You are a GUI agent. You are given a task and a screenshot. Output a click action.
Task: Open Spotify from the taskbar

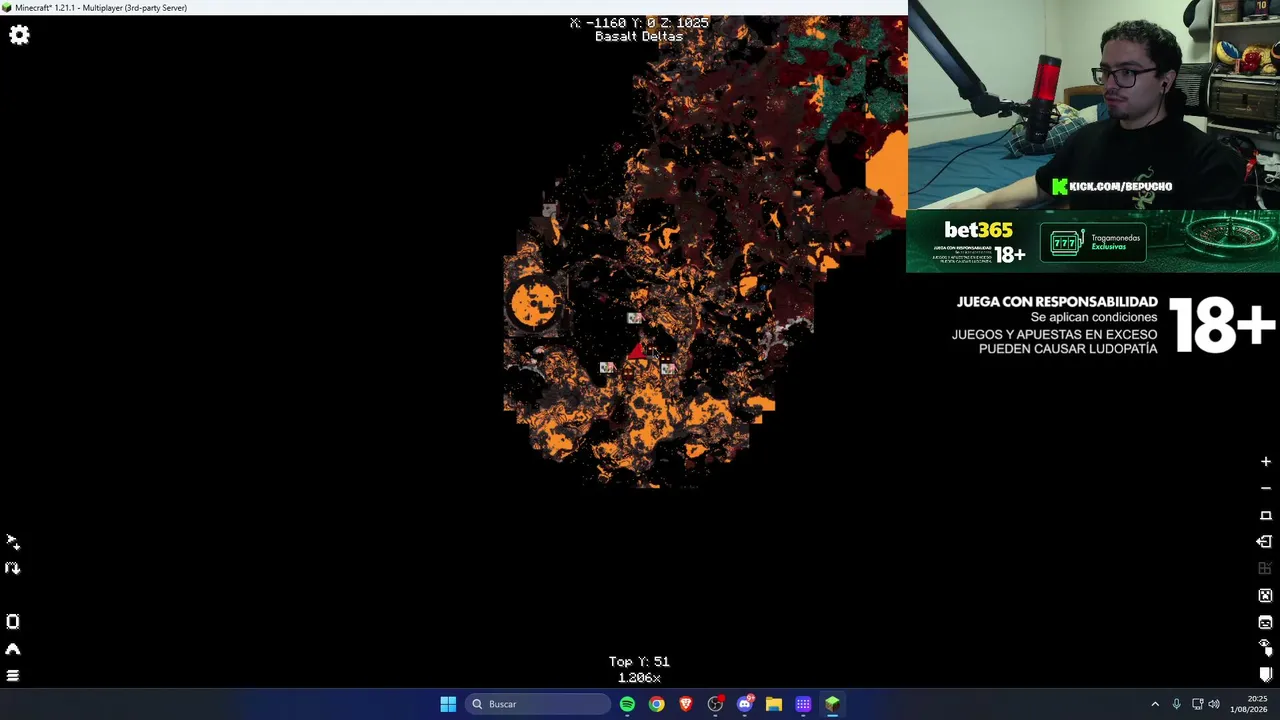(627, 704)
